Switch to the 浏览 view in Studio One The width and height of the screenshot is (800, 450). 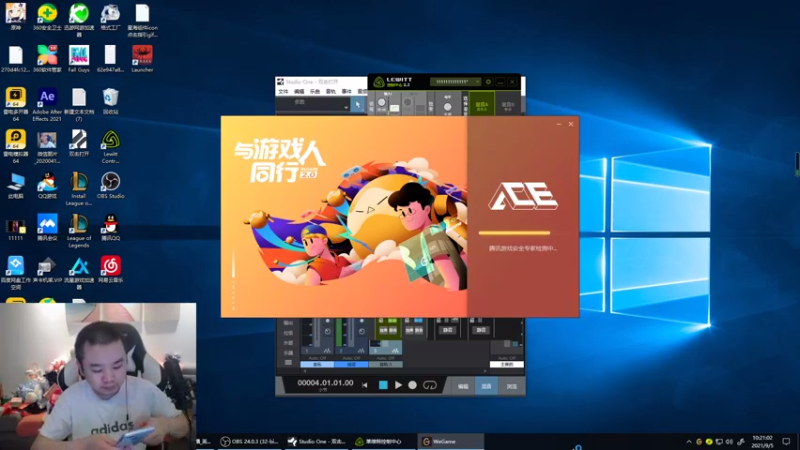[x=511, y=386]
